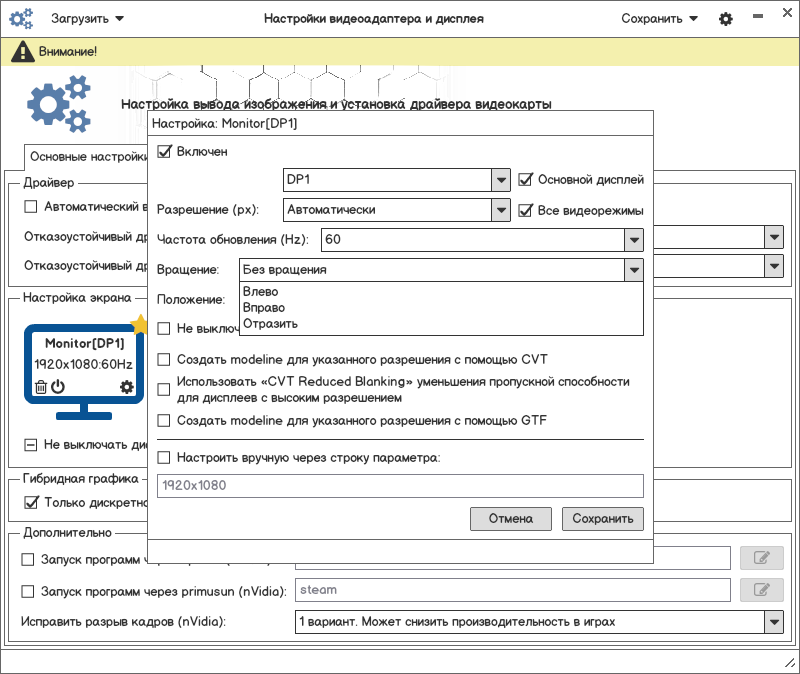The height and width of the screenshot is (674, 800).
Task: Click the Внимание! warning banner text
Action: coord(68,51)
